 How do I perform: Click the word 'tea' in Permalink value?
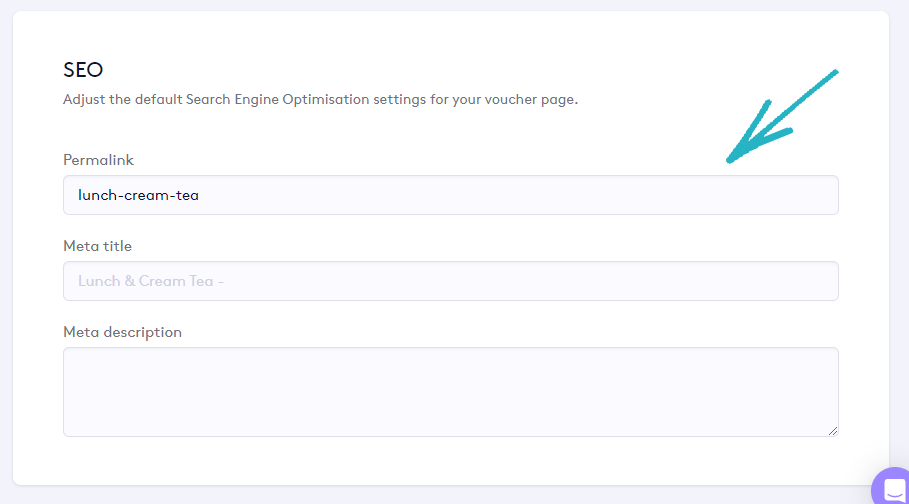pyautogui.click(x=186, y=195)
